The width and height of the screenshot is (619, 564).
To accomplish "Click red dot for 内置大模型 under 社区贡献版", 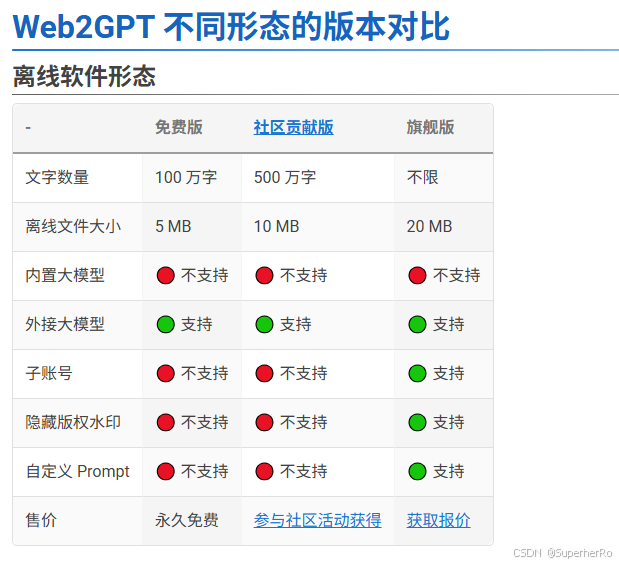I will 264,275.
